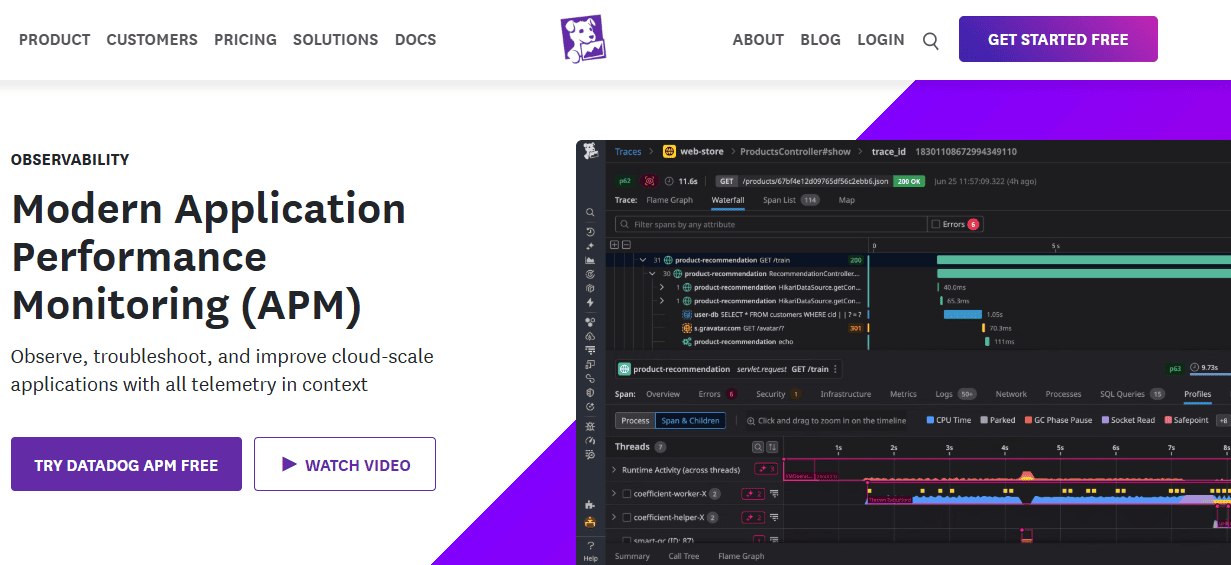Open the DOCS link in header
1231x565 pixels.
click(416, 40)
